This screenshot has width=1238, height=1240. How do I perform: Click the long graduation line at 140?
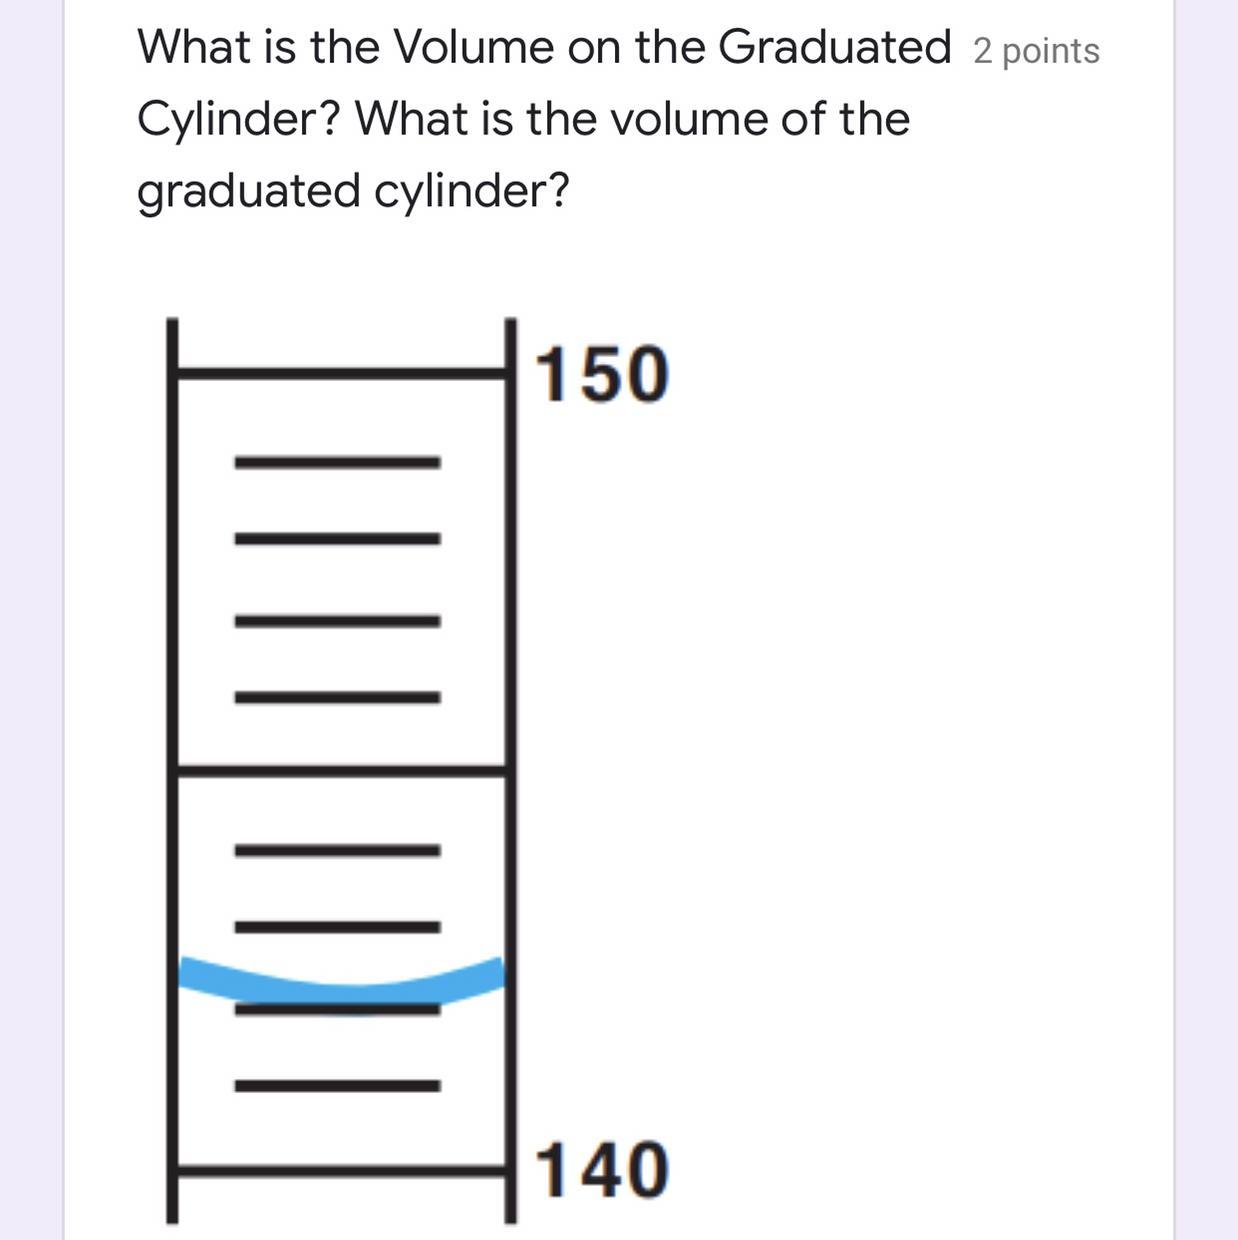[340, 1168]
